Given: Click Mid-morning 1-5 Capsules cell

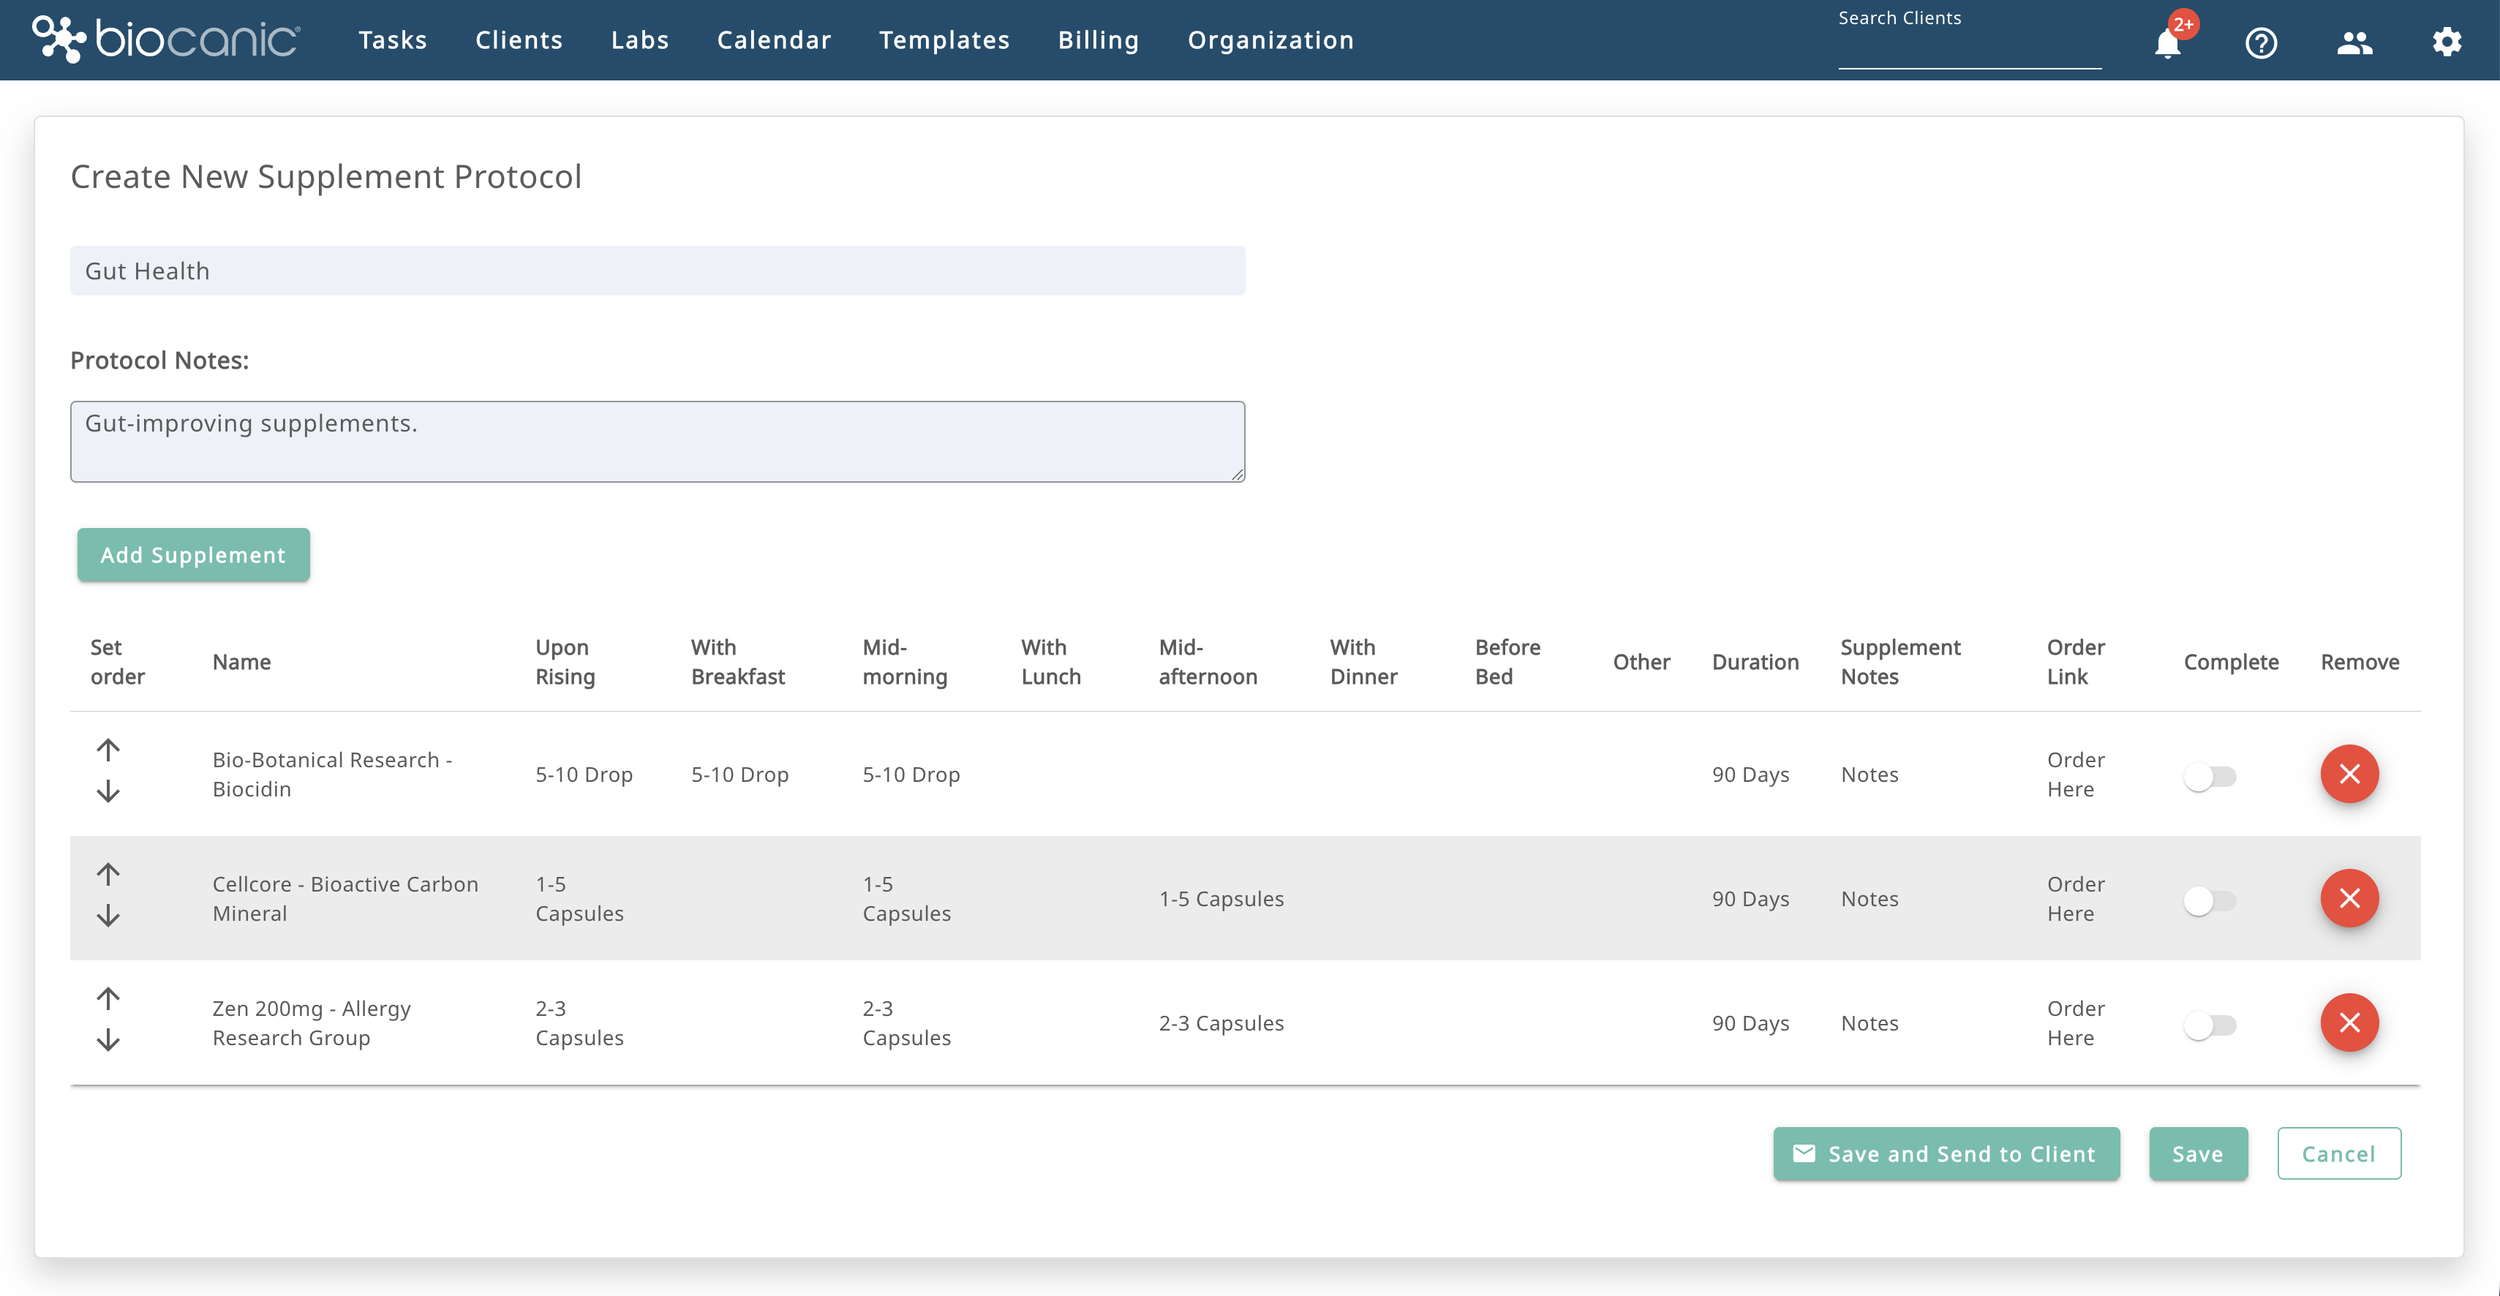Looking at the screenshot, I should pos(906,898).
